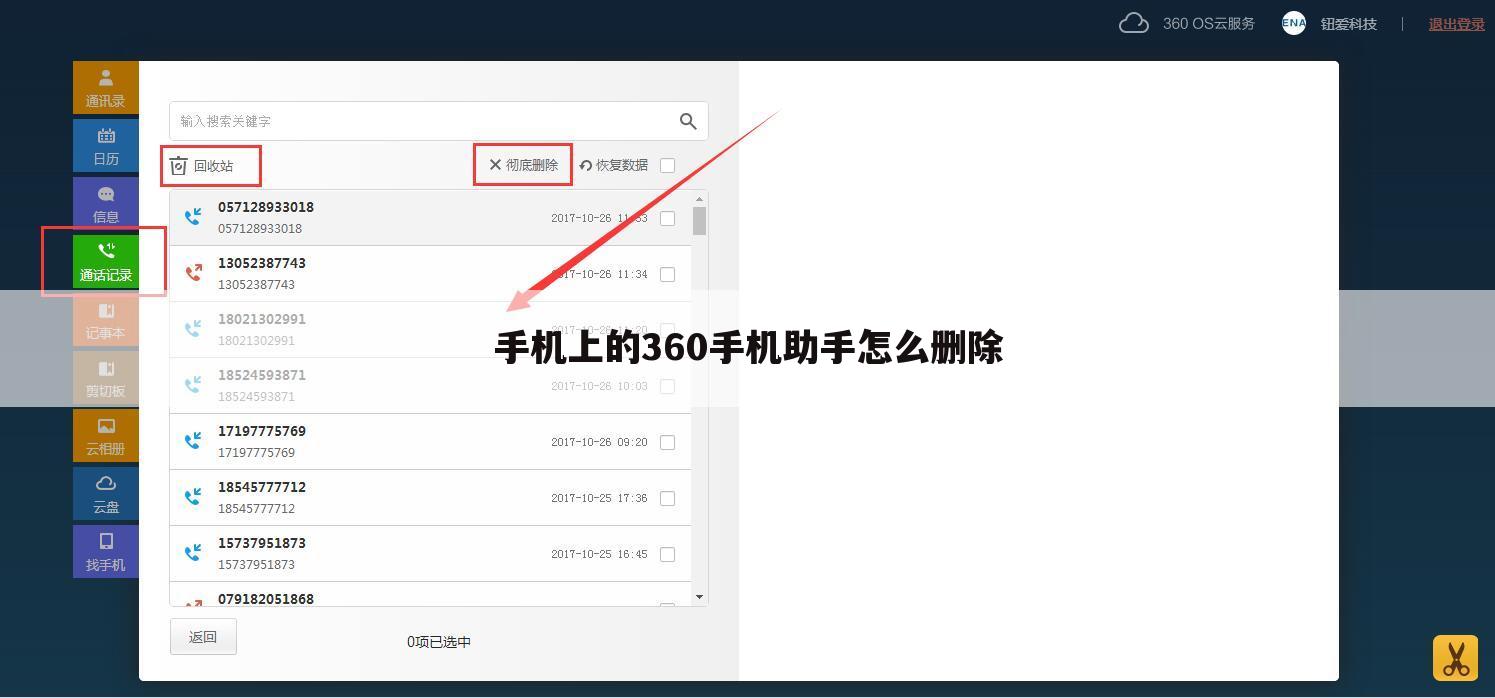1495x698 pixels.
Task: Click the search magnifier icon
Action: [687, 120]
